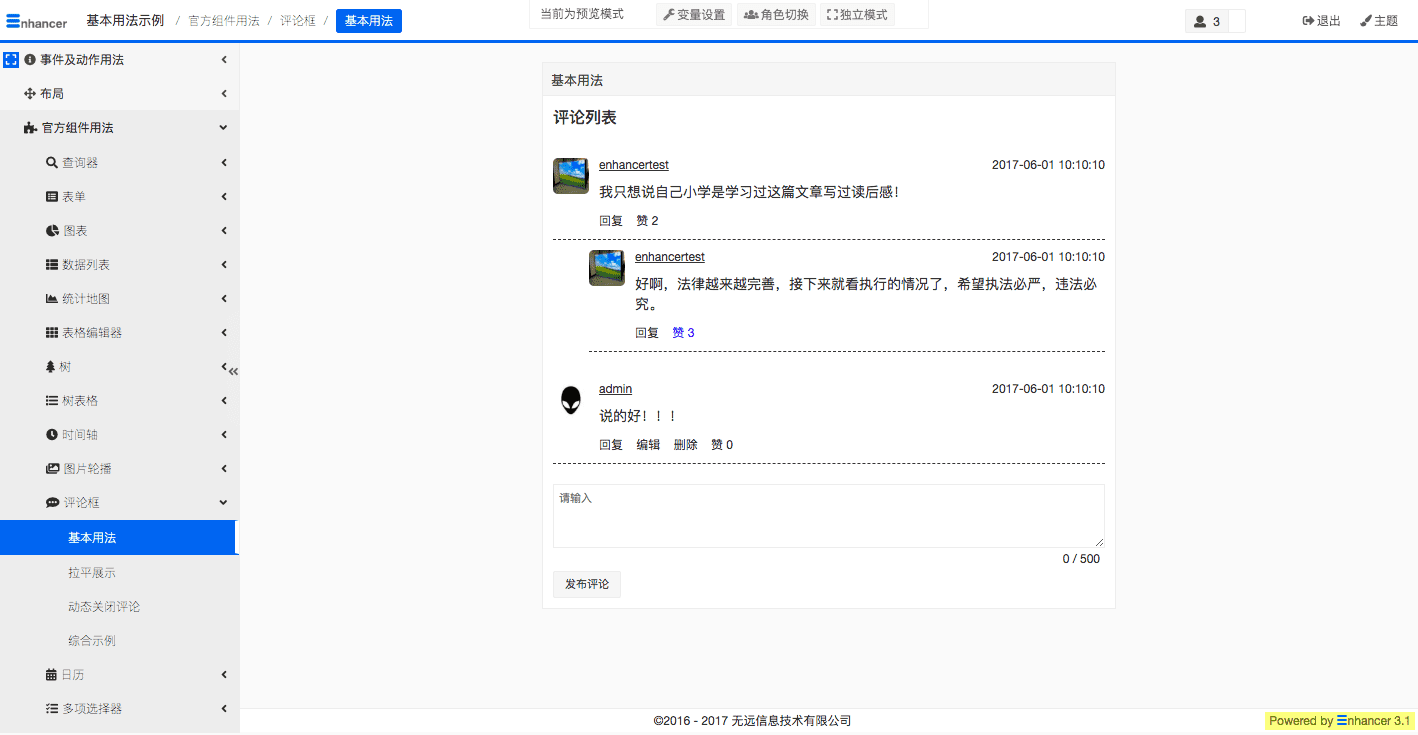Click the fullscreen icon above the sidebar
This screenshot has width=1418, height=735.
tap(11, 60)
